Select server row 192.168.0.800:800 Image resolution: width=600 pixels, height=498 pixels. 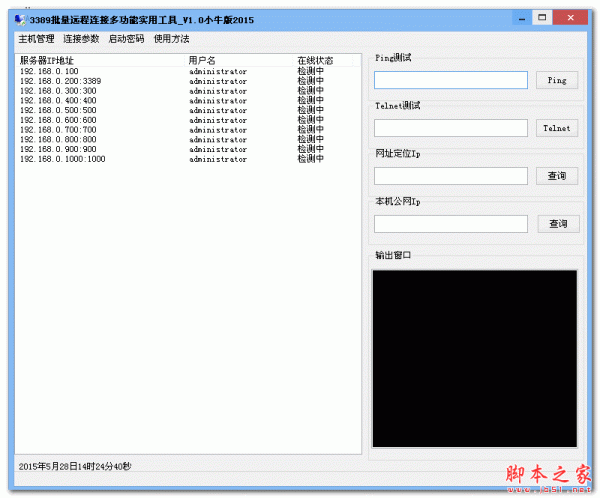(188, 139)
